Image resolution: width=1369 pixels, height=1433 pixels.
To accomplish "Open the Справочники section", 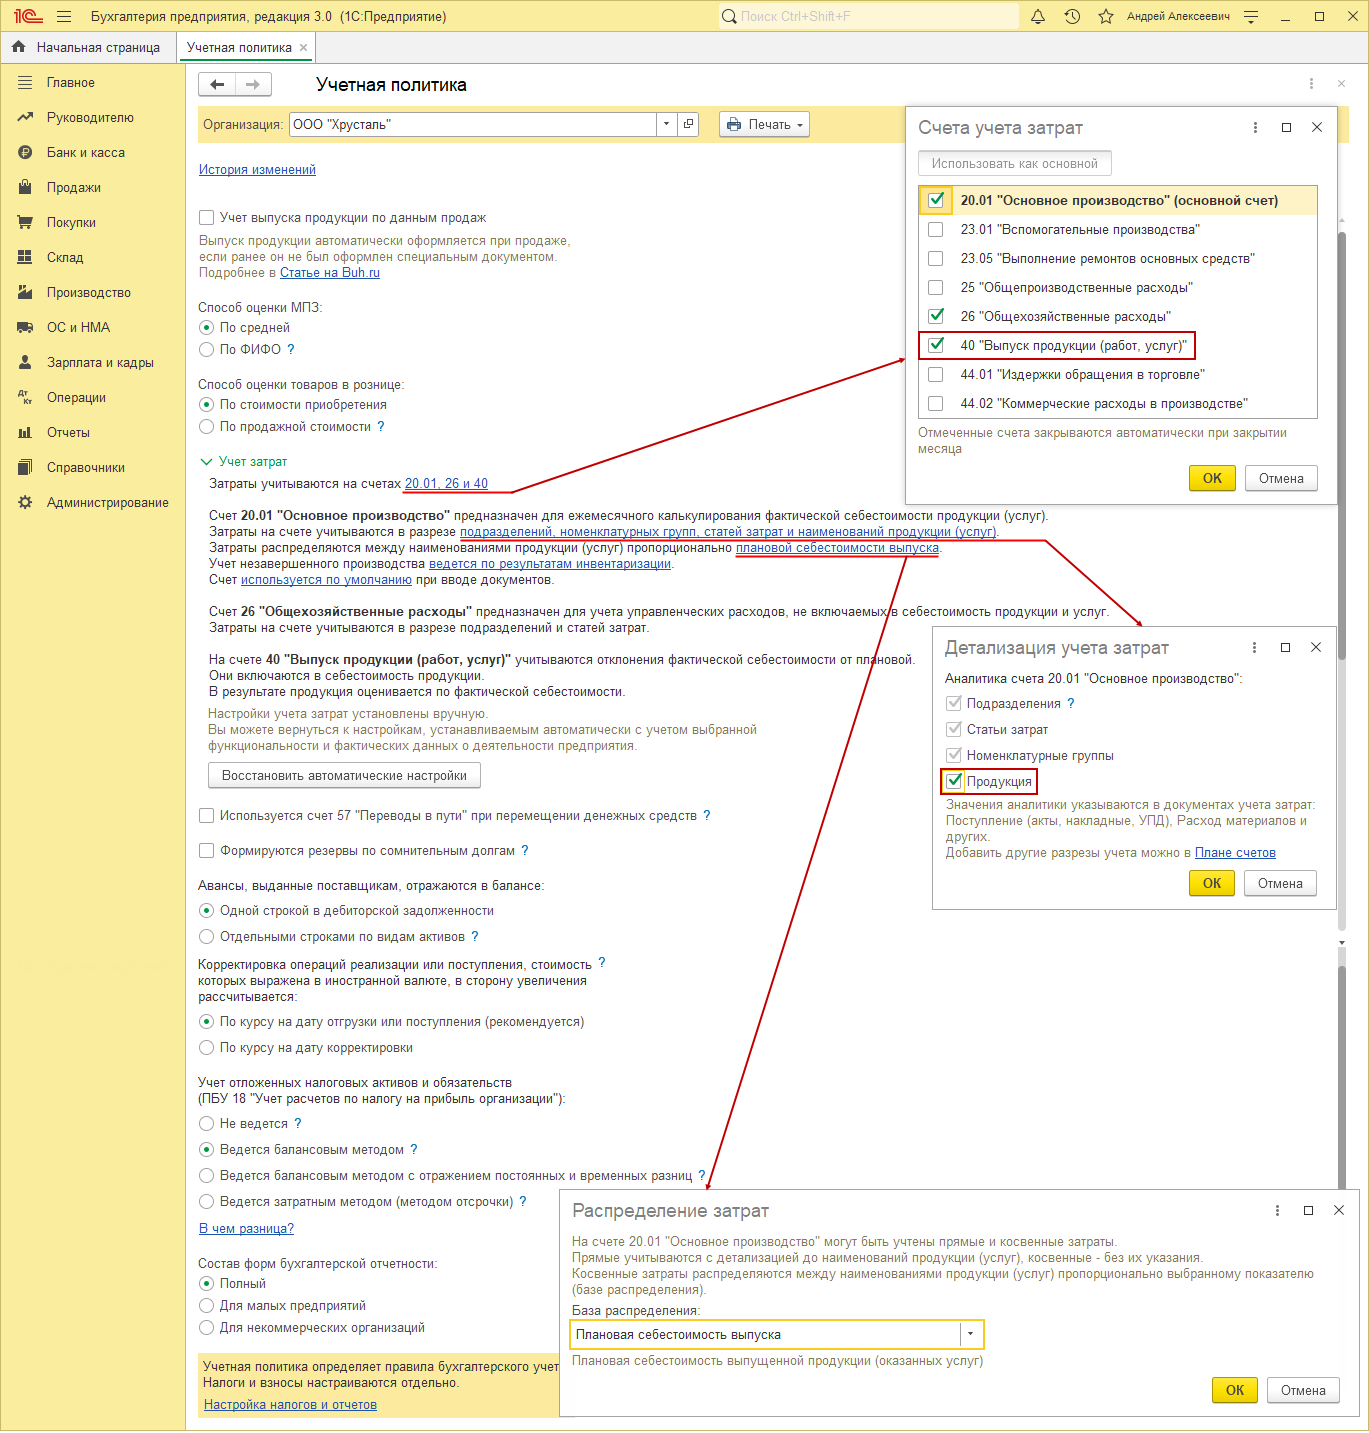I will tap(86, 468).
